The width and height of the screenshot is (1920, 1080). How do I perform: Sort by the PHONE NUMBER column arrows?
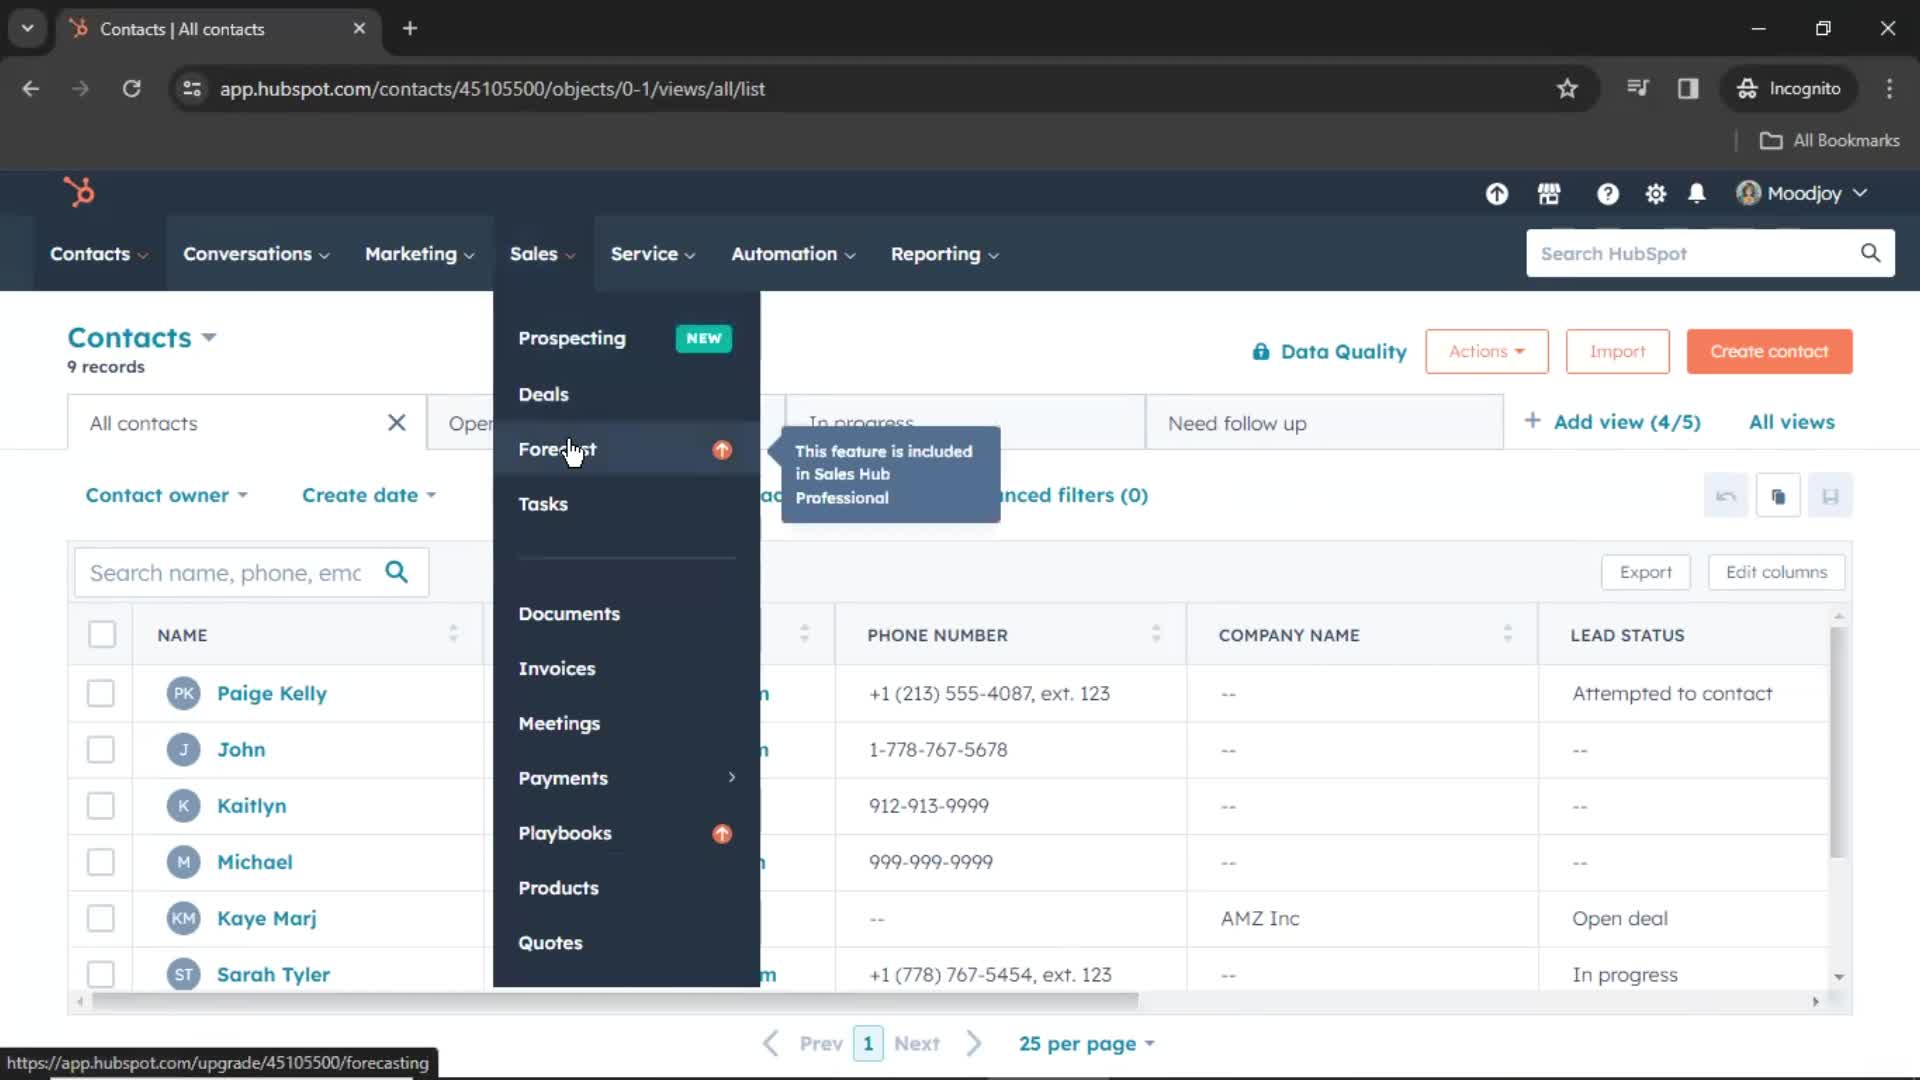pyautogui.click(x=1156, y=634)
